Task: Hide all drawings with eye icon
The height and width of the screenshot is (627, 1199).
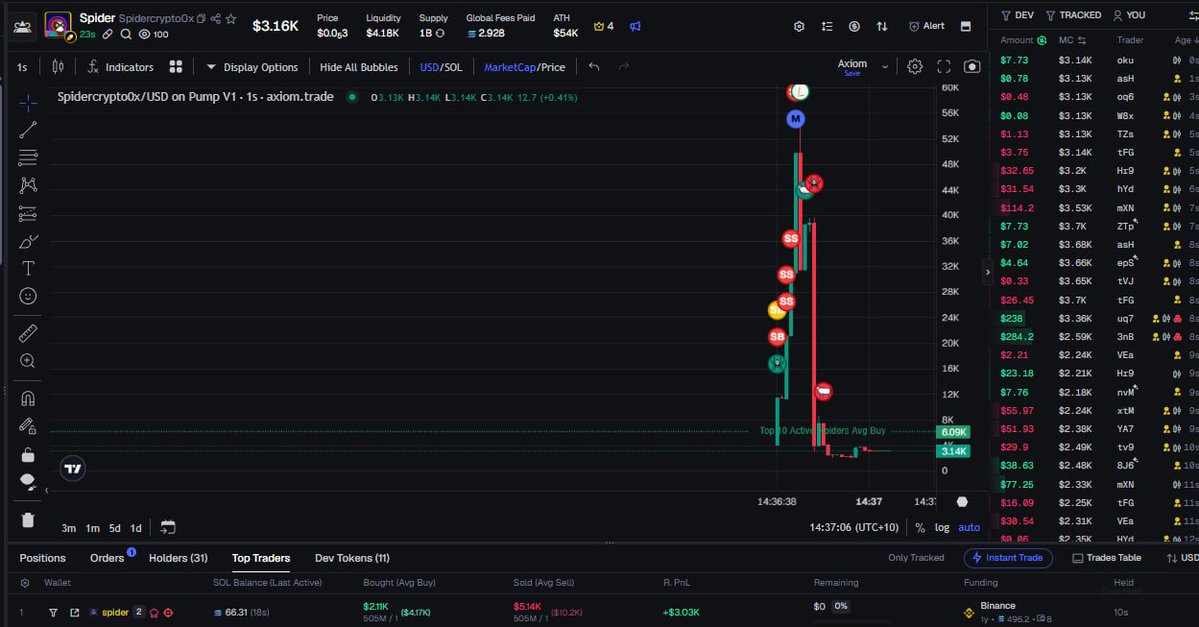Action: (x=28, y=482)
